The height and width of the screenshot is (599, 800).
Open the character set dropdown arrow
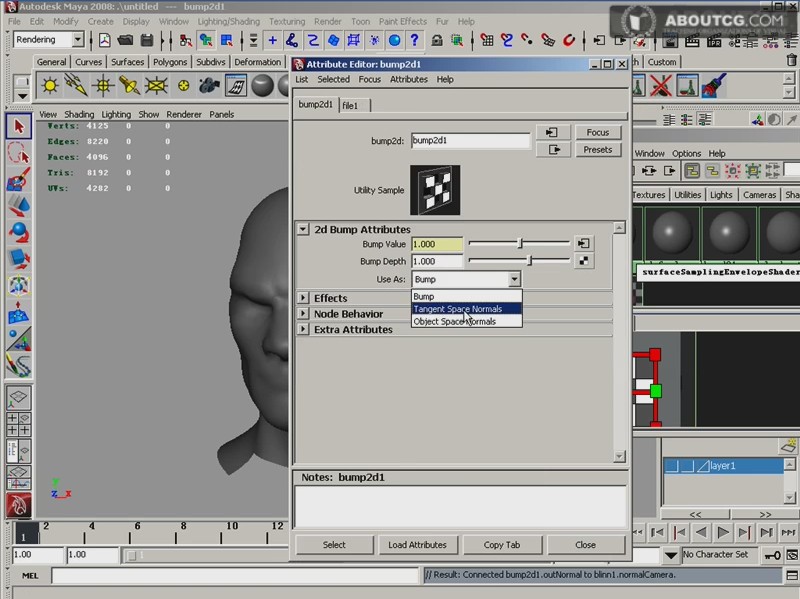671,555
